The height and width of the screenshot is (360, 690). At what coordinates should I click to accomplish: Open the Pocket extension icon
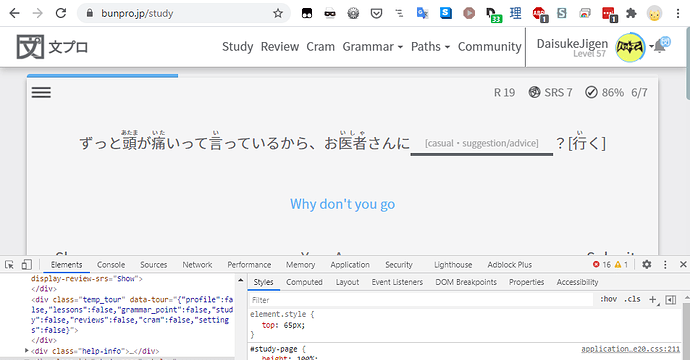pos(376,13)
